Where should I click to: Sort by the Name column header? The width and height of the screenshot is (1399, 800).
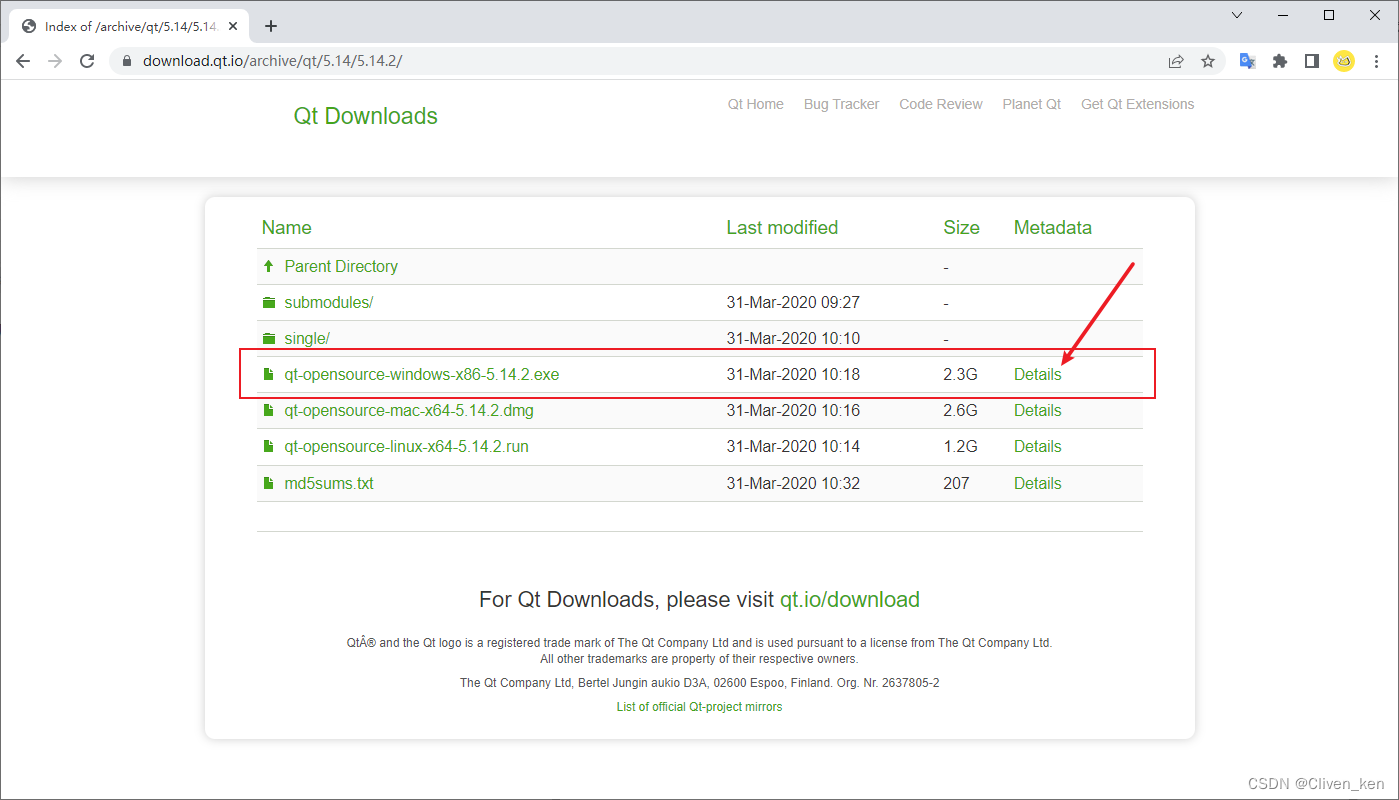[x=286, y=227]
